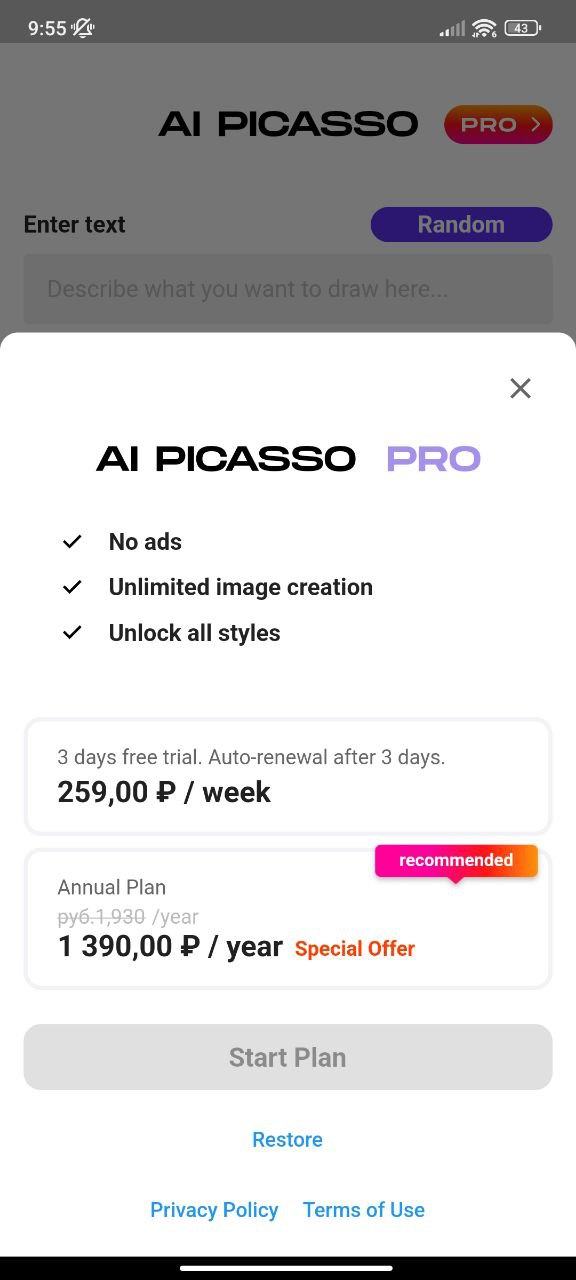The image size is (576, 1280).
Task: Tap the checkmark beside No ads
Action: pyautogui.click(x=72, y=541)
